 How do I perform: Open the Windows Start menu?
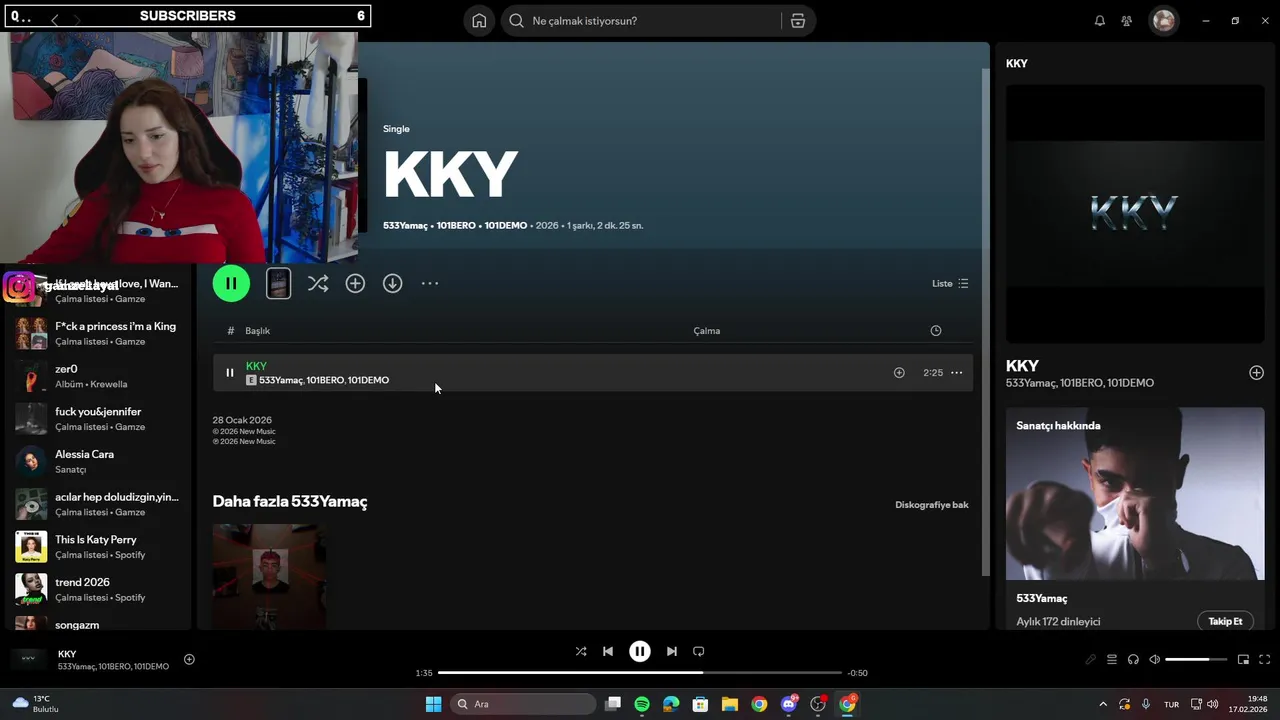click(x=433, y=704)
